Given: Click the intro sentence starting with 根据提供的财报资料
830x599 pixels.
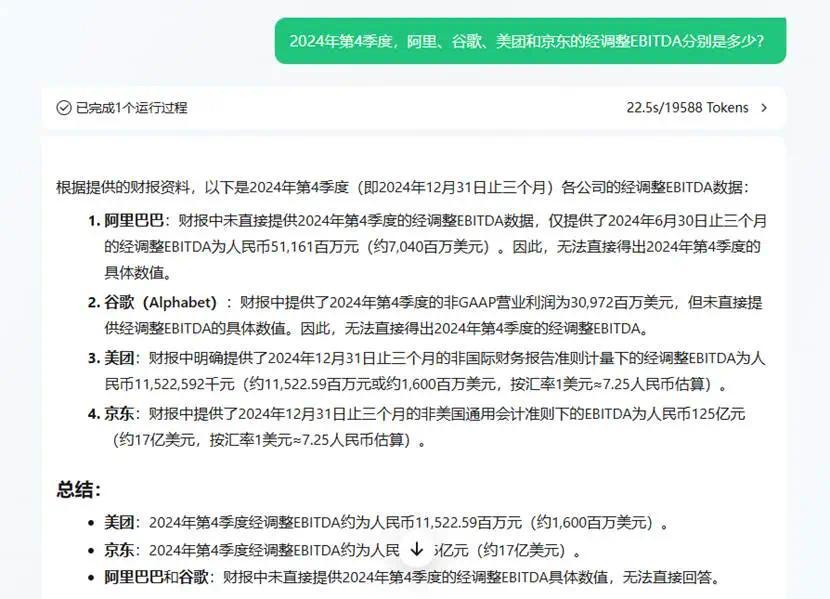Looking at the screenshot, I should 402,187.
